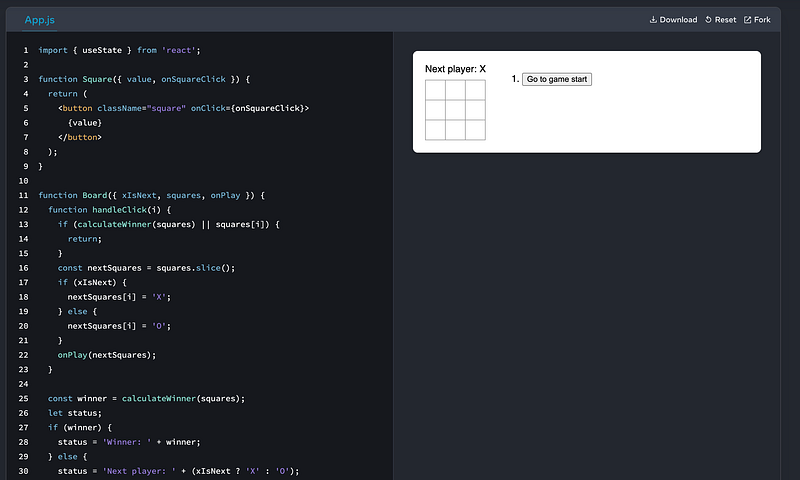Select the top-right square of the board
Image resolution: width=800 pixels, height=480 pixels.
[475, 91]
